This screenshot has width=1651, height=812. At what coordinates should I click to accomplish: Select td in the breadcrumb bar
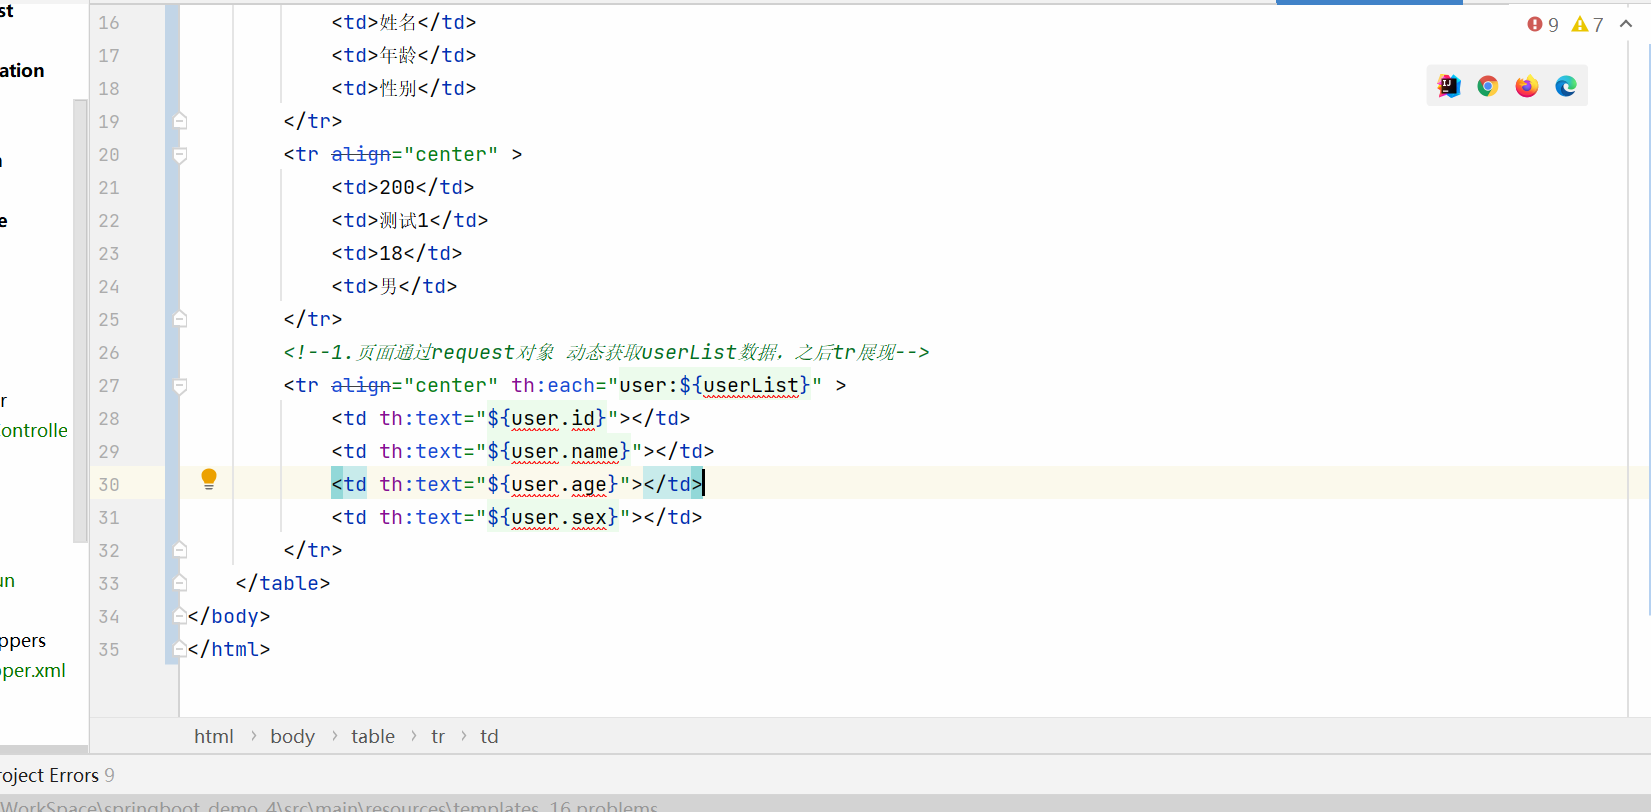click(489, 736)
